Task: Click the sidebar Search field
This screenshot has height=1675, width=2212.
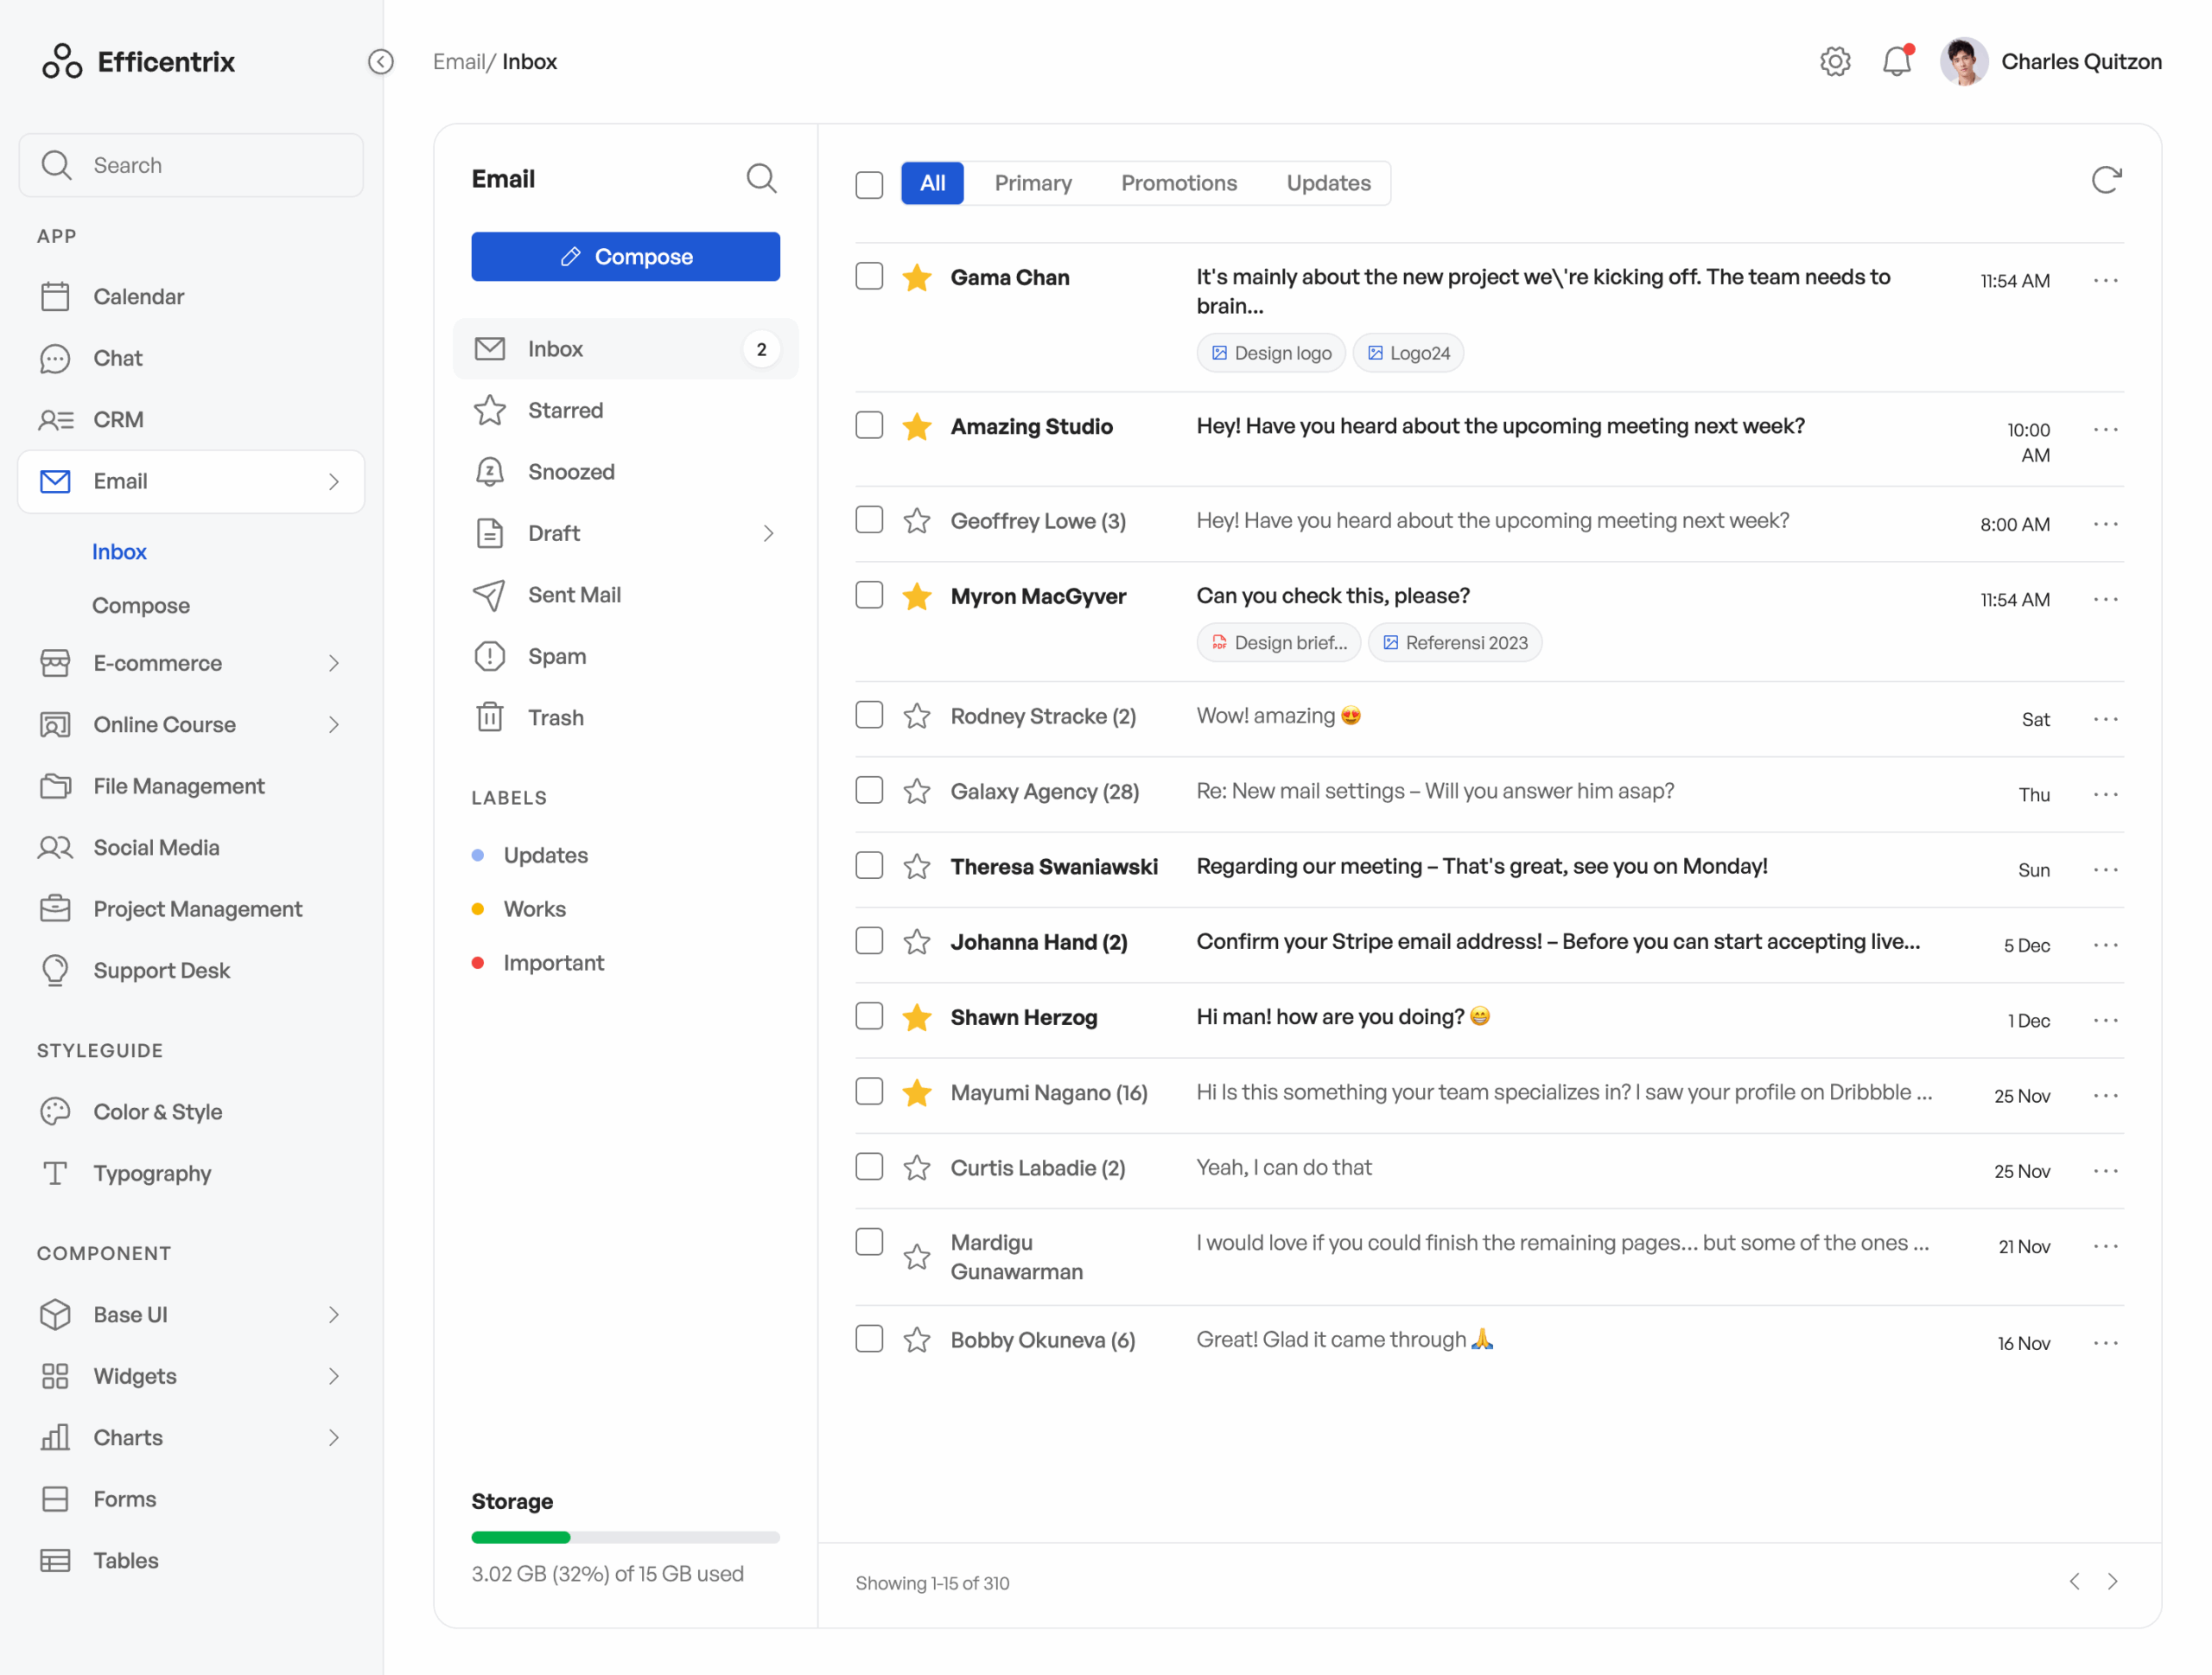Action: [192, 165]
